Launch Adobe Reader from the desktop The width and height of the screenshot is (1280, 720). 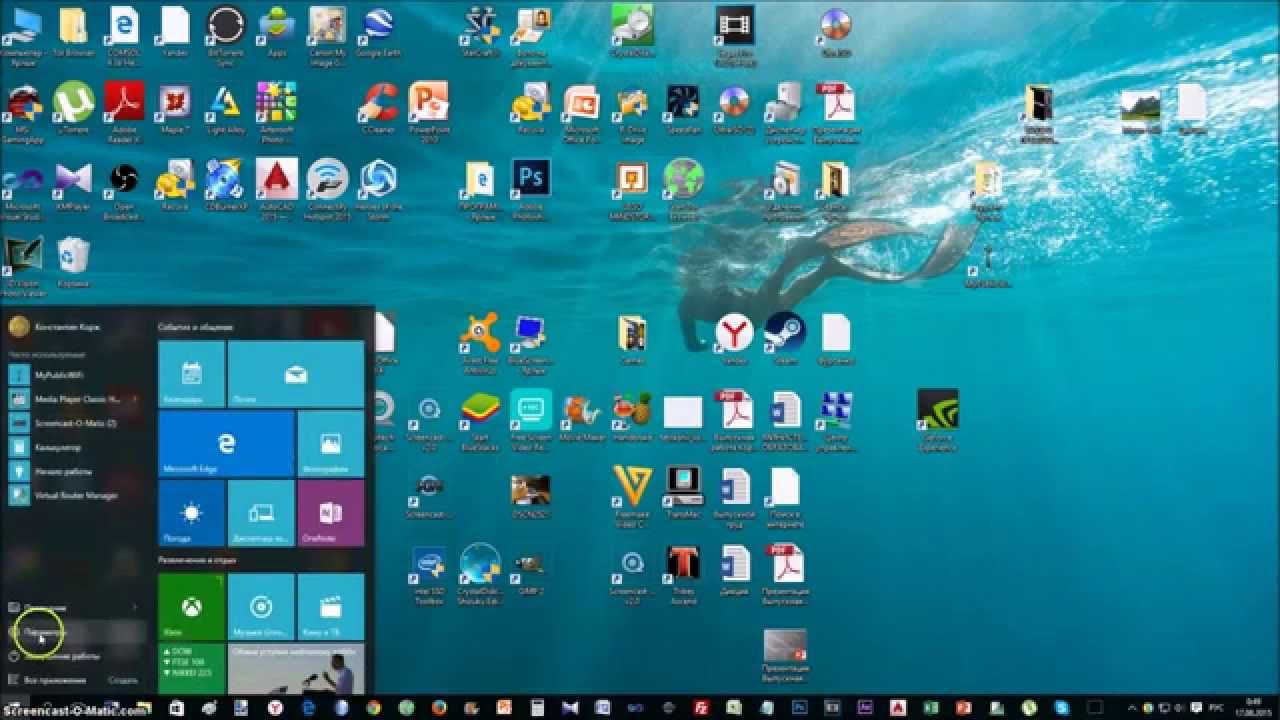coord(124,108)
